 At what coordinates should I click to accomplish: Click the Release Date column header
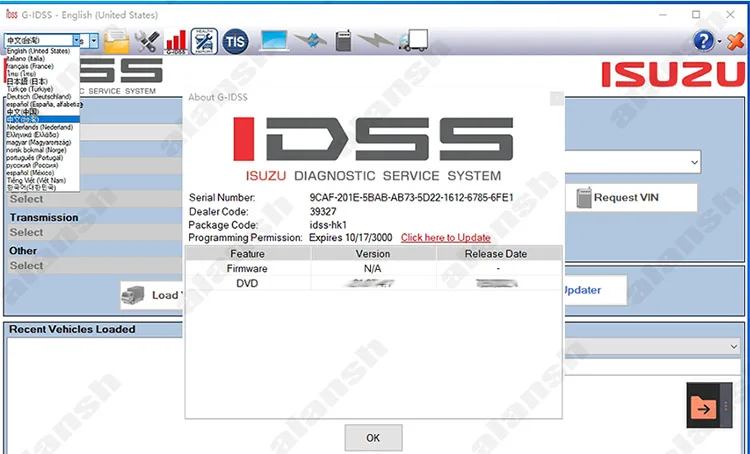click(496, 254)
